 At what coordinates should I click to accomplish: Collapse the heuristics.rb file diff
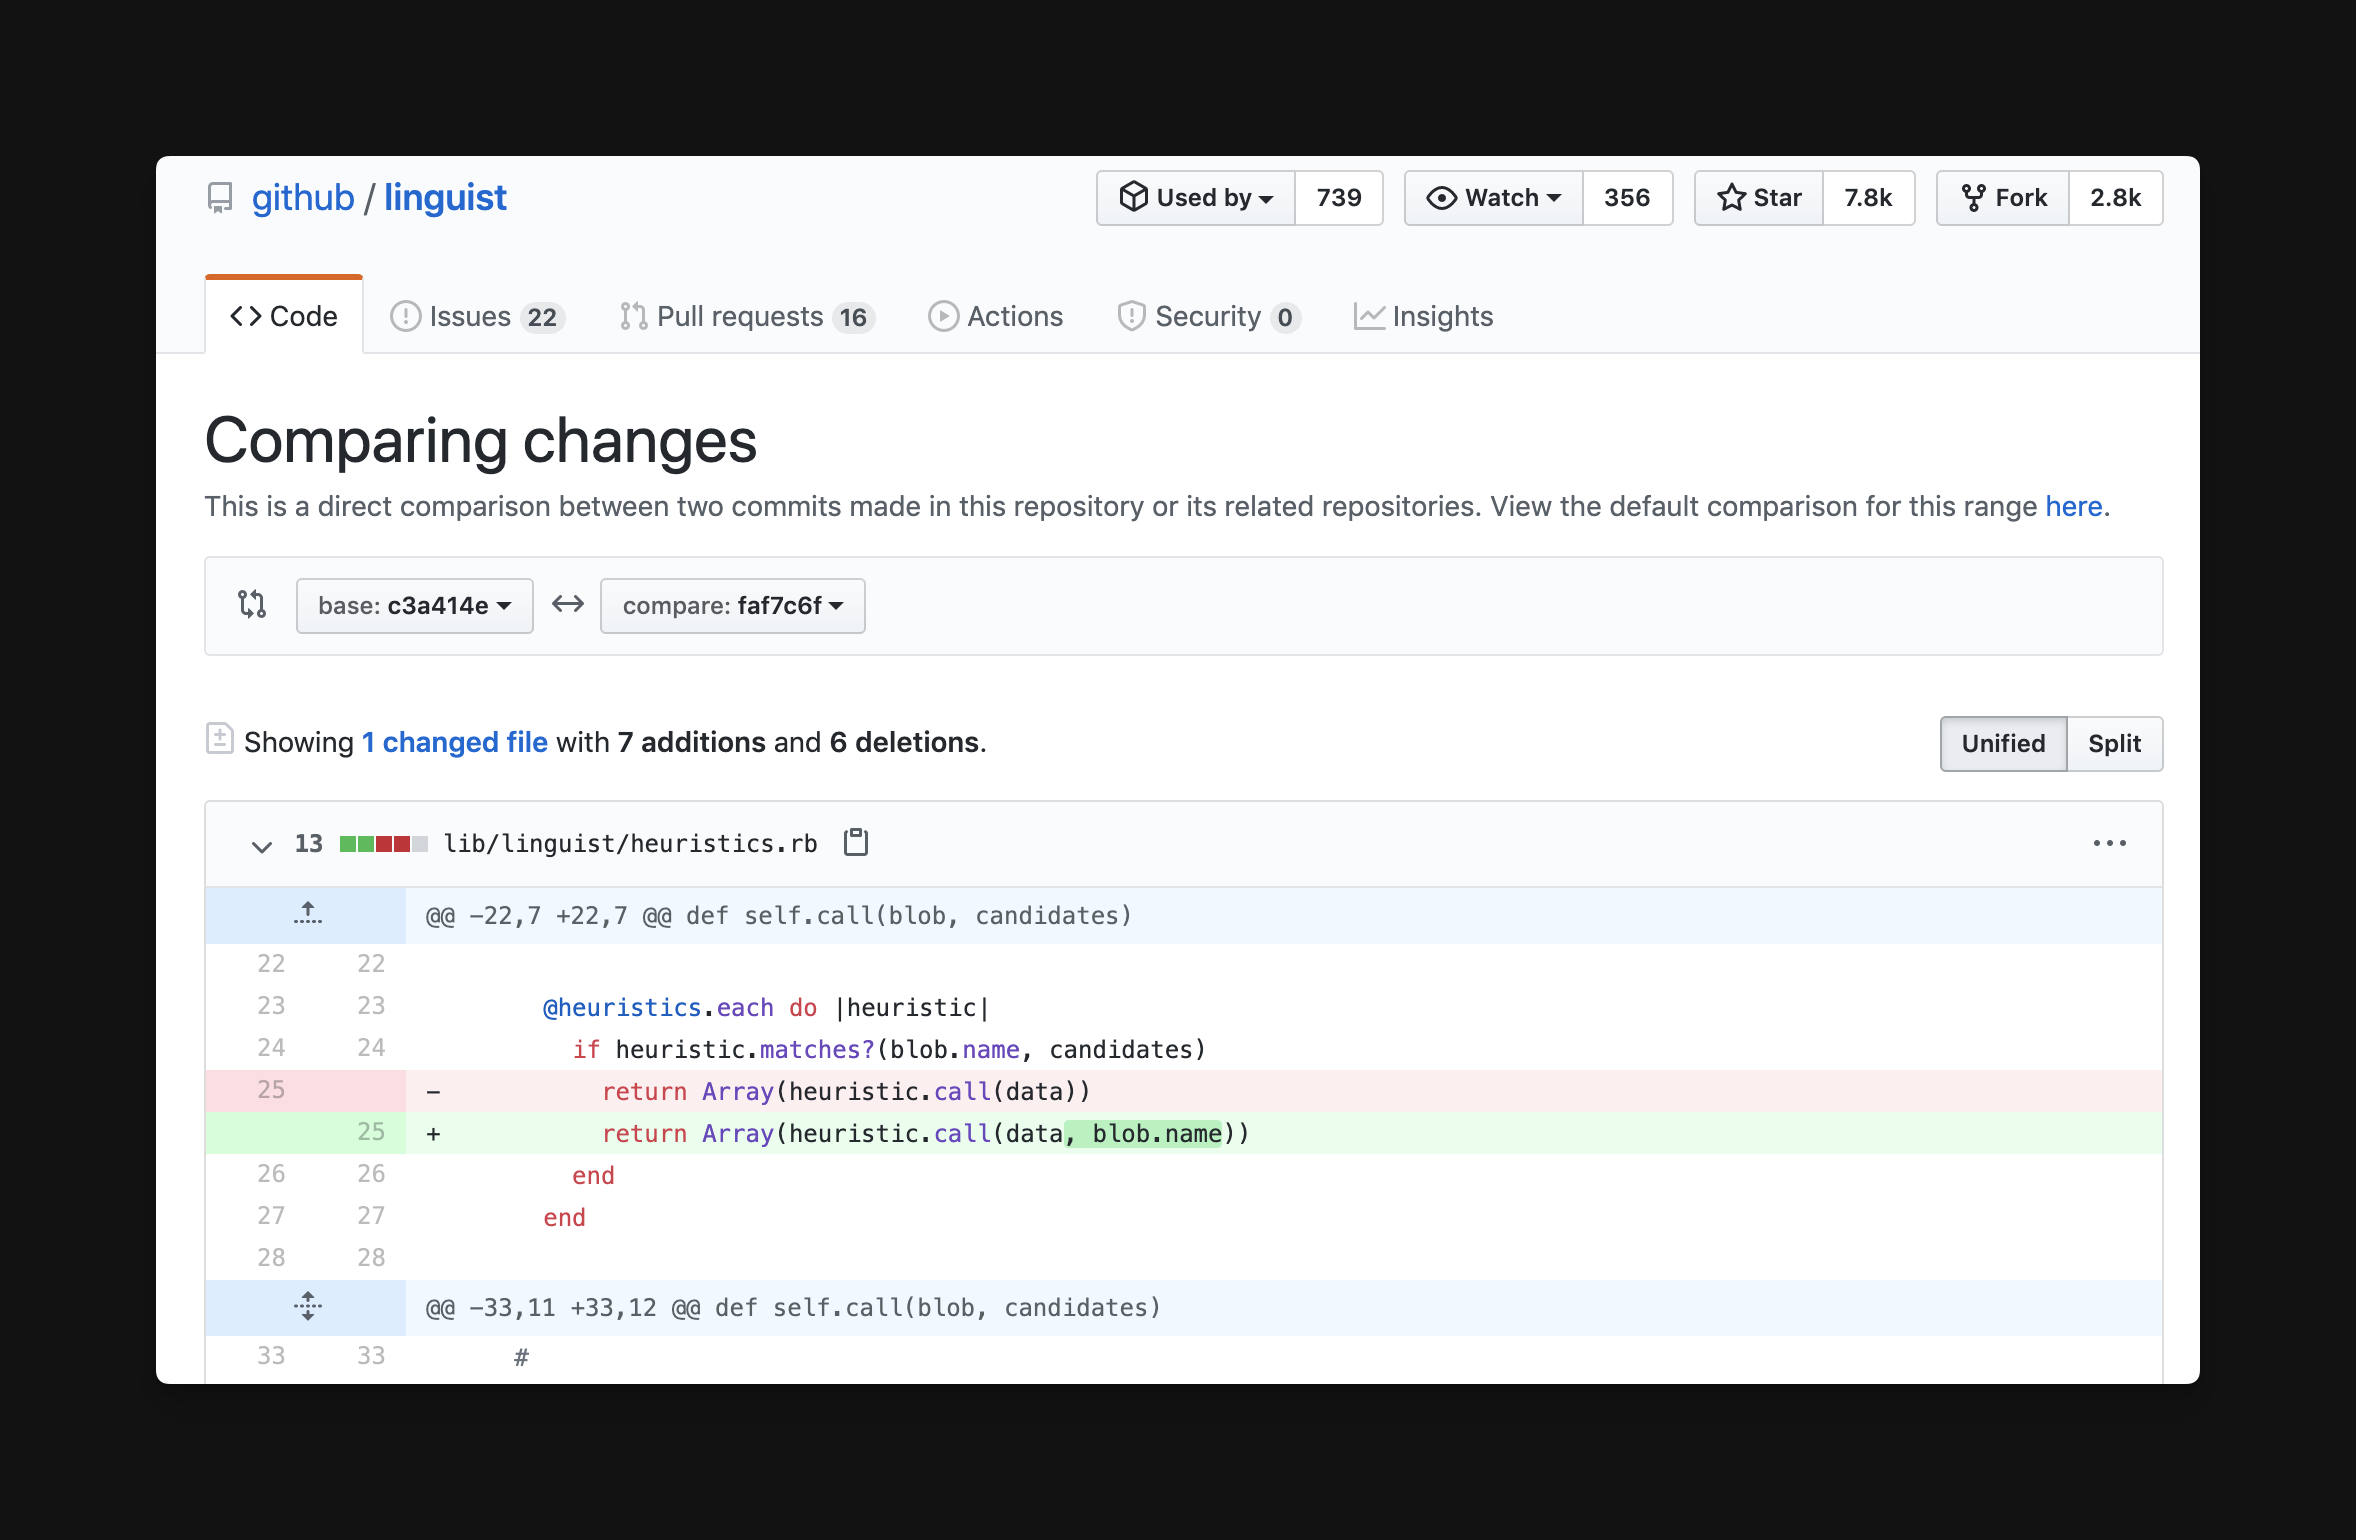point(262,846)
